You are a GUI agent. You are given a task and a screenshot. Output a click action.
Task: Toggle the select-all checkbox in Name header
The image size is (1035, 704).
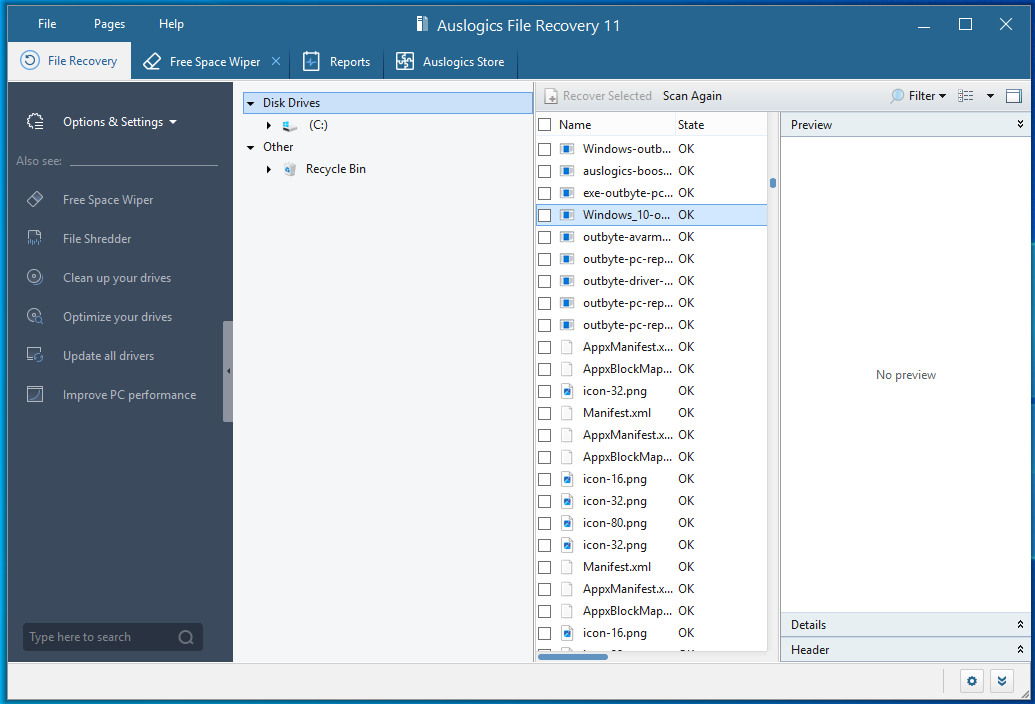click(544, 125)
